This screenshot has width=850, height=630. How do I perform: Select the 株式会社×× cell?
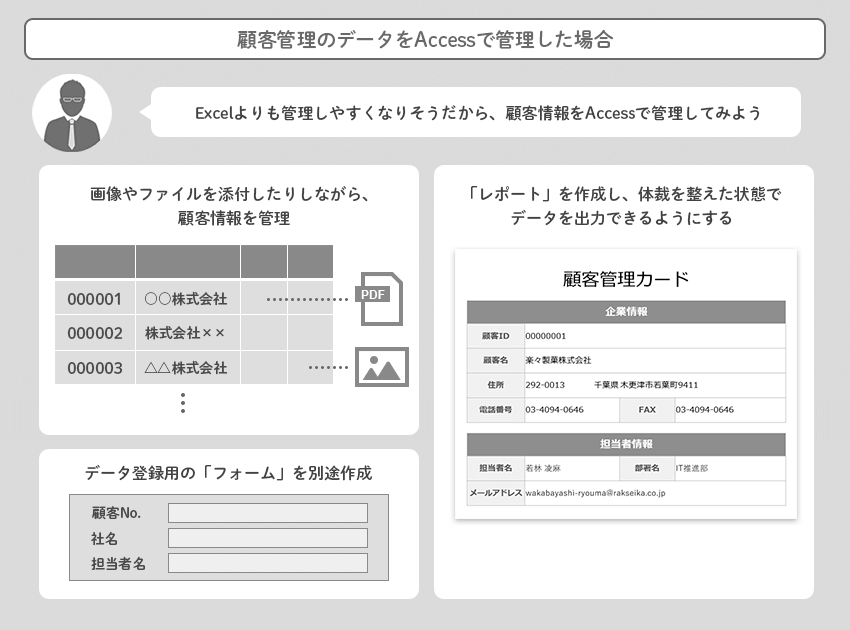[x=188, y=333]
